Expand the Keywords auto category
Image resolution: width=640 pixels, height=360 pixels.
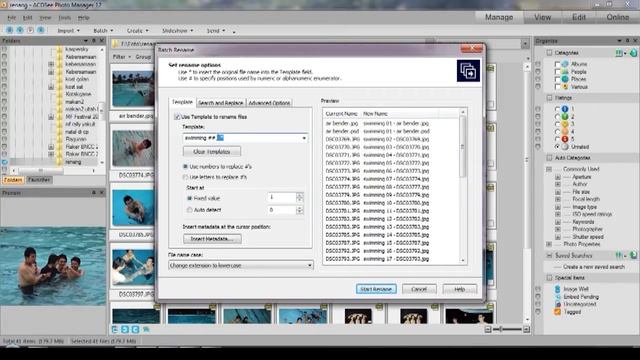pyautogui.click(x=558, y=222)
